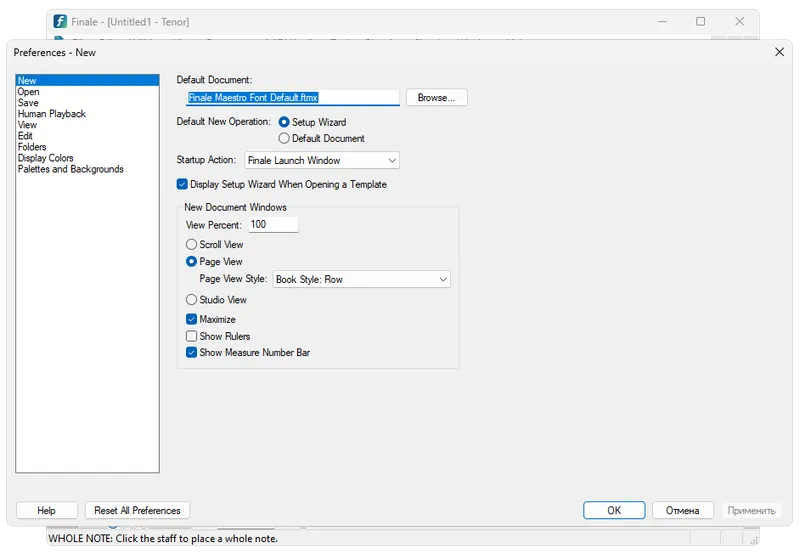Open the Page View Style dropdown

[361, 279]
